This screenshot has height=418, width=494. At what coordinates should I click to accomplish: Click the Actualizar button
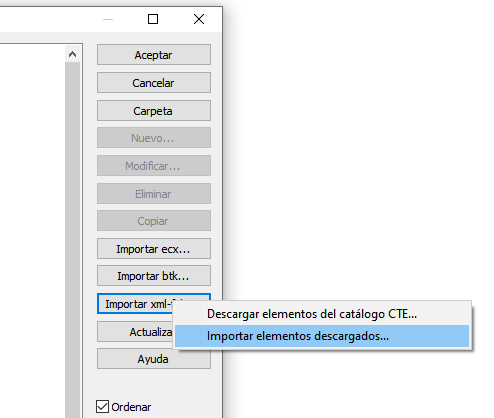click(x=135, y=332)
